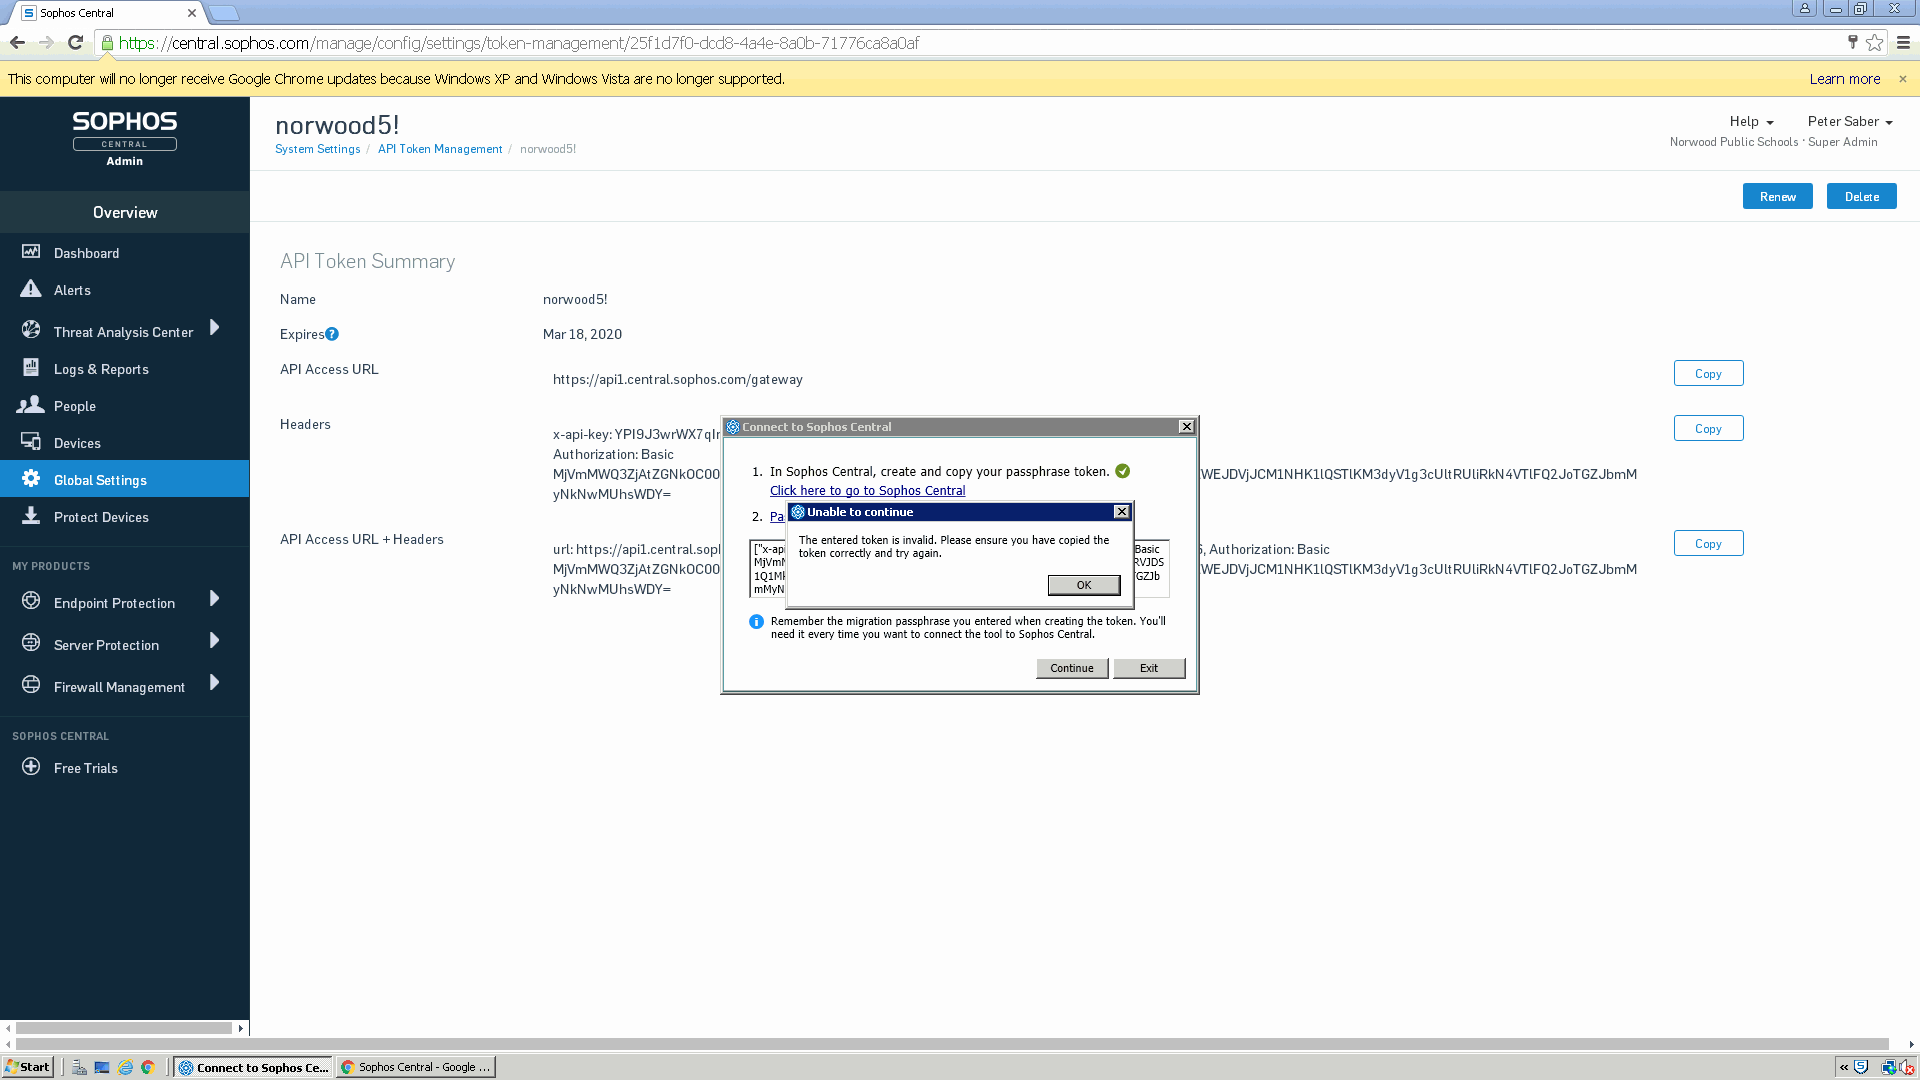The image size is (1920, 1080).
Task: Click the browser address bar URL
Action: pos(519,43)
